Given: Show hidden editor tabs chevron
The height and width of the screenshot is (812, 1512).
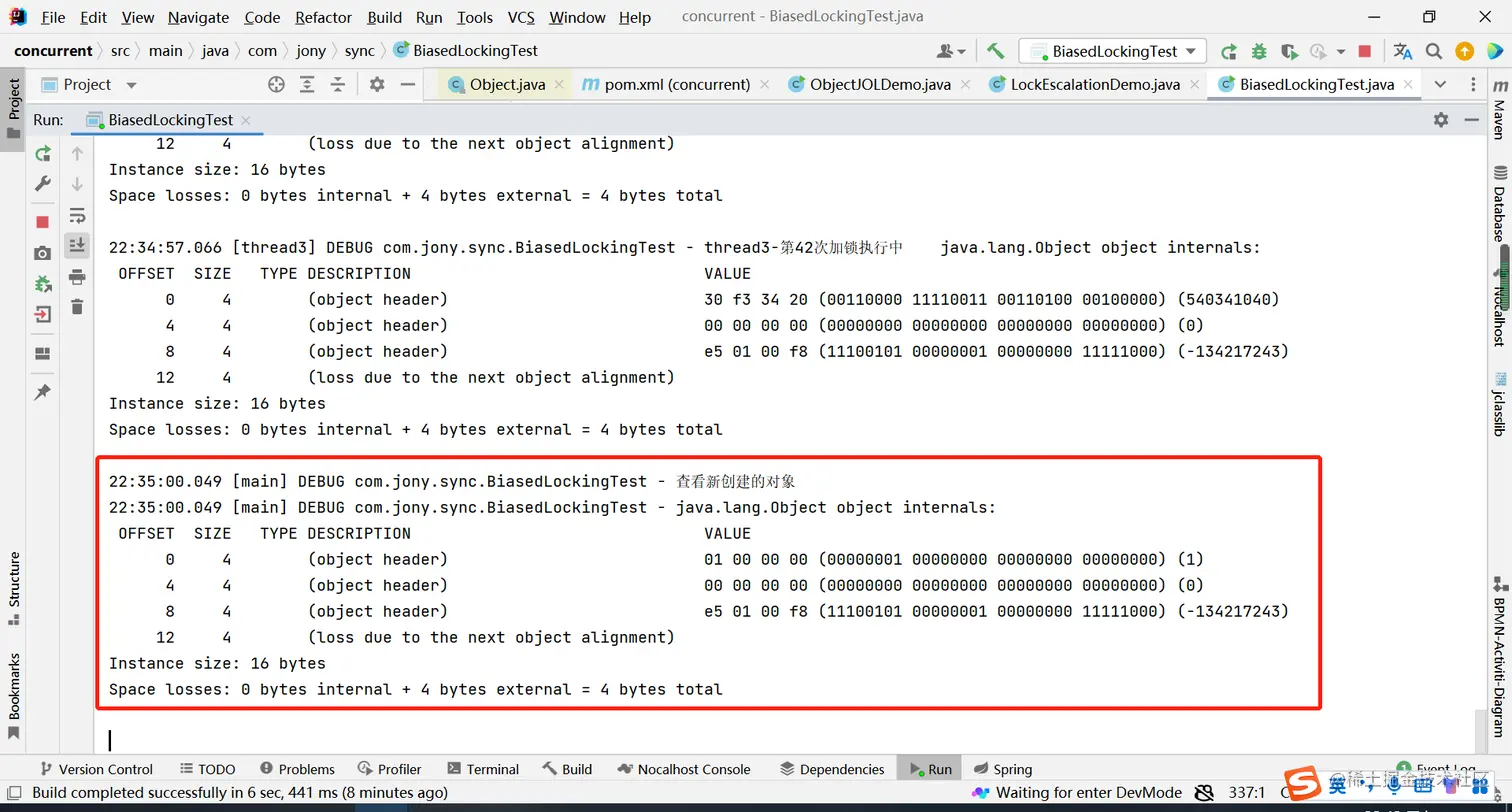Looking at the screenshot, I should (x=1440, y=85).
